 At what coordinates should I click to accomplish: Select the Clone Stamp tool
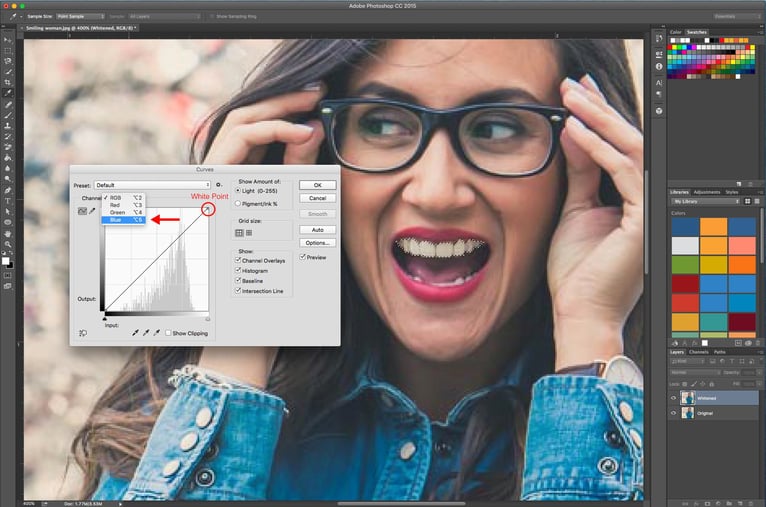point(7,126)
